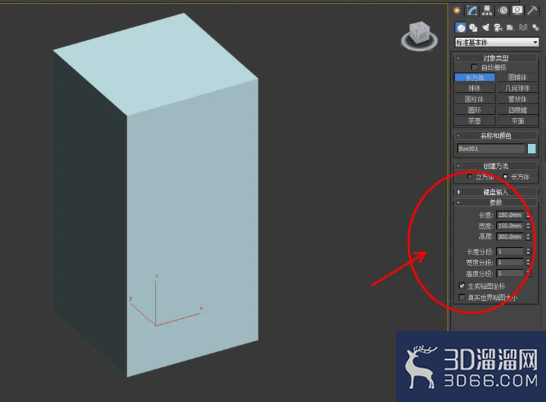Select the Systems category icon
Image resolution: width=546 pixels, height=402 pixels.
pyautogui.click(x=535, y=28)
